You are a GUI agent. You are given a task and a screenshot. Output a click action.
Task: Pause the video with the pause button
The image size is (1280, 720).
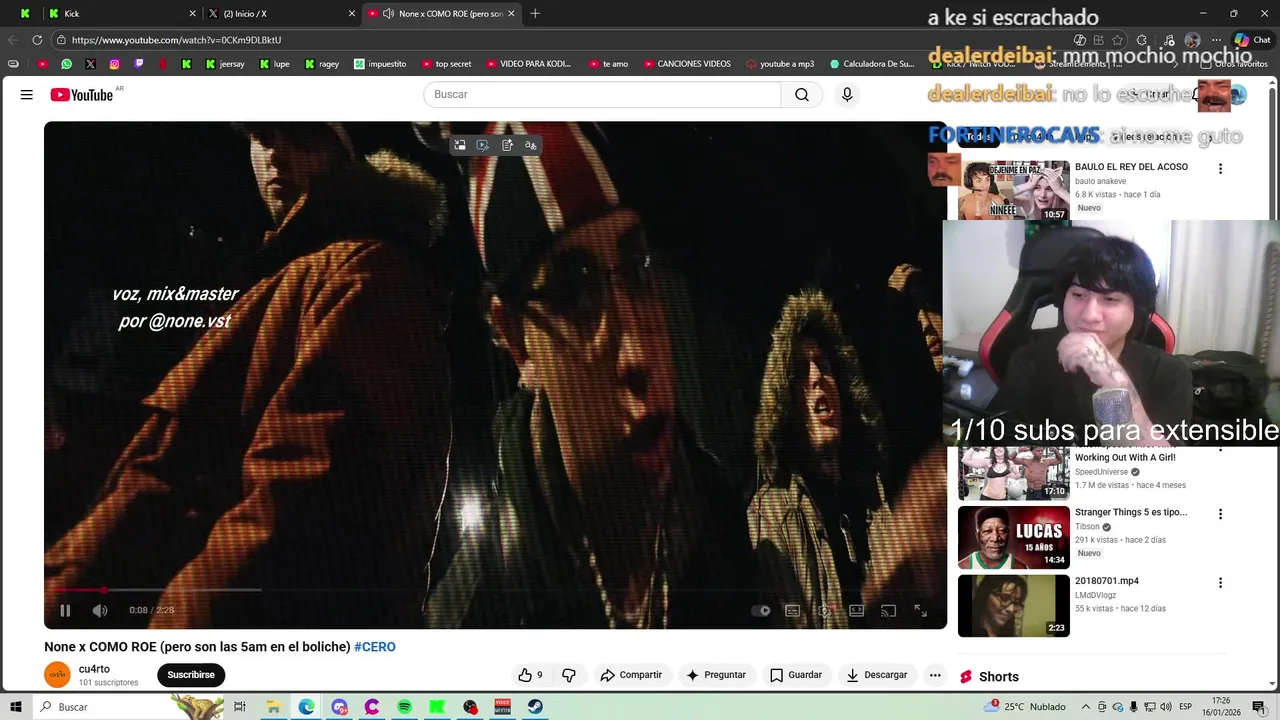tap(65, 610)
